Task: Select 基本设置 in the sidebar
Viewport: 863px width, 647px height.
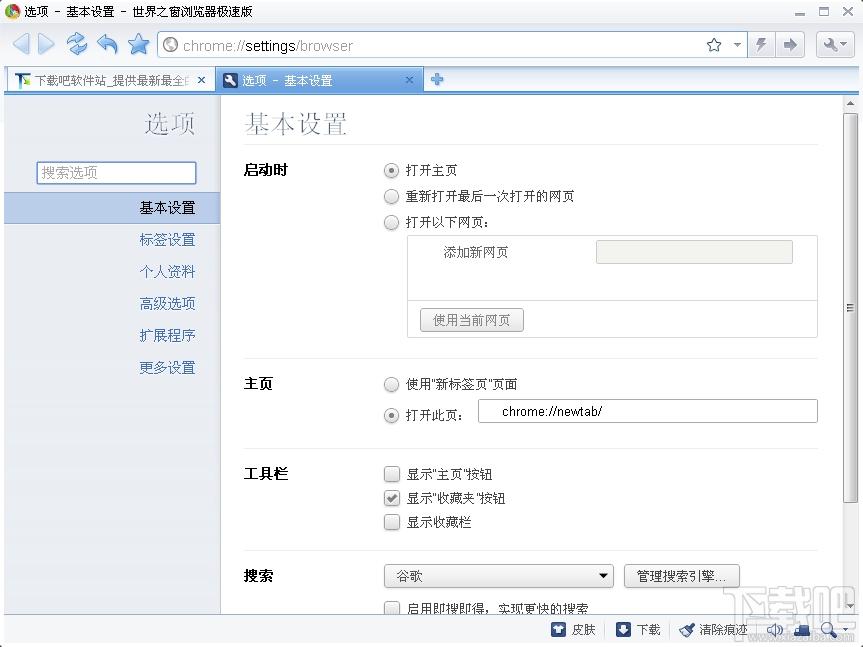Action: (112, 208)
